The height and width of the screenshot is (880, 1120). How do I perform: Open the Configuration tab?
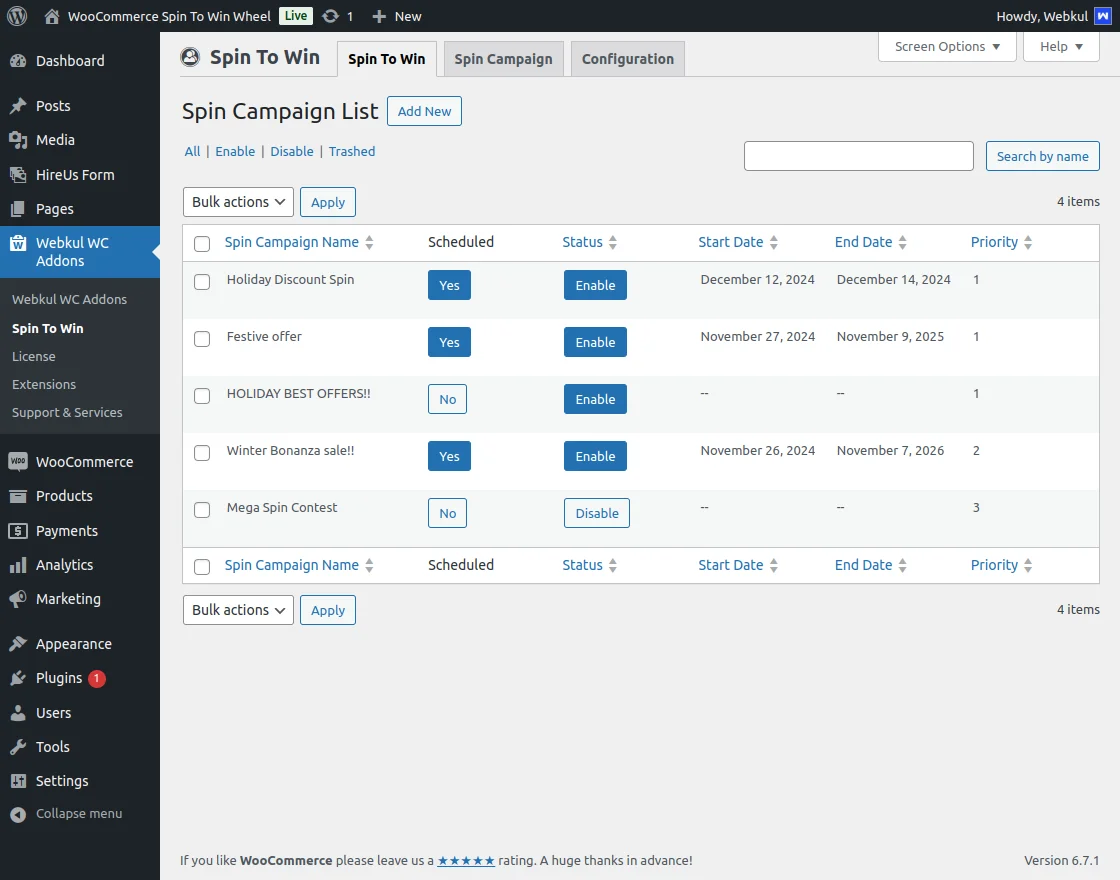(x=627, y=59)
